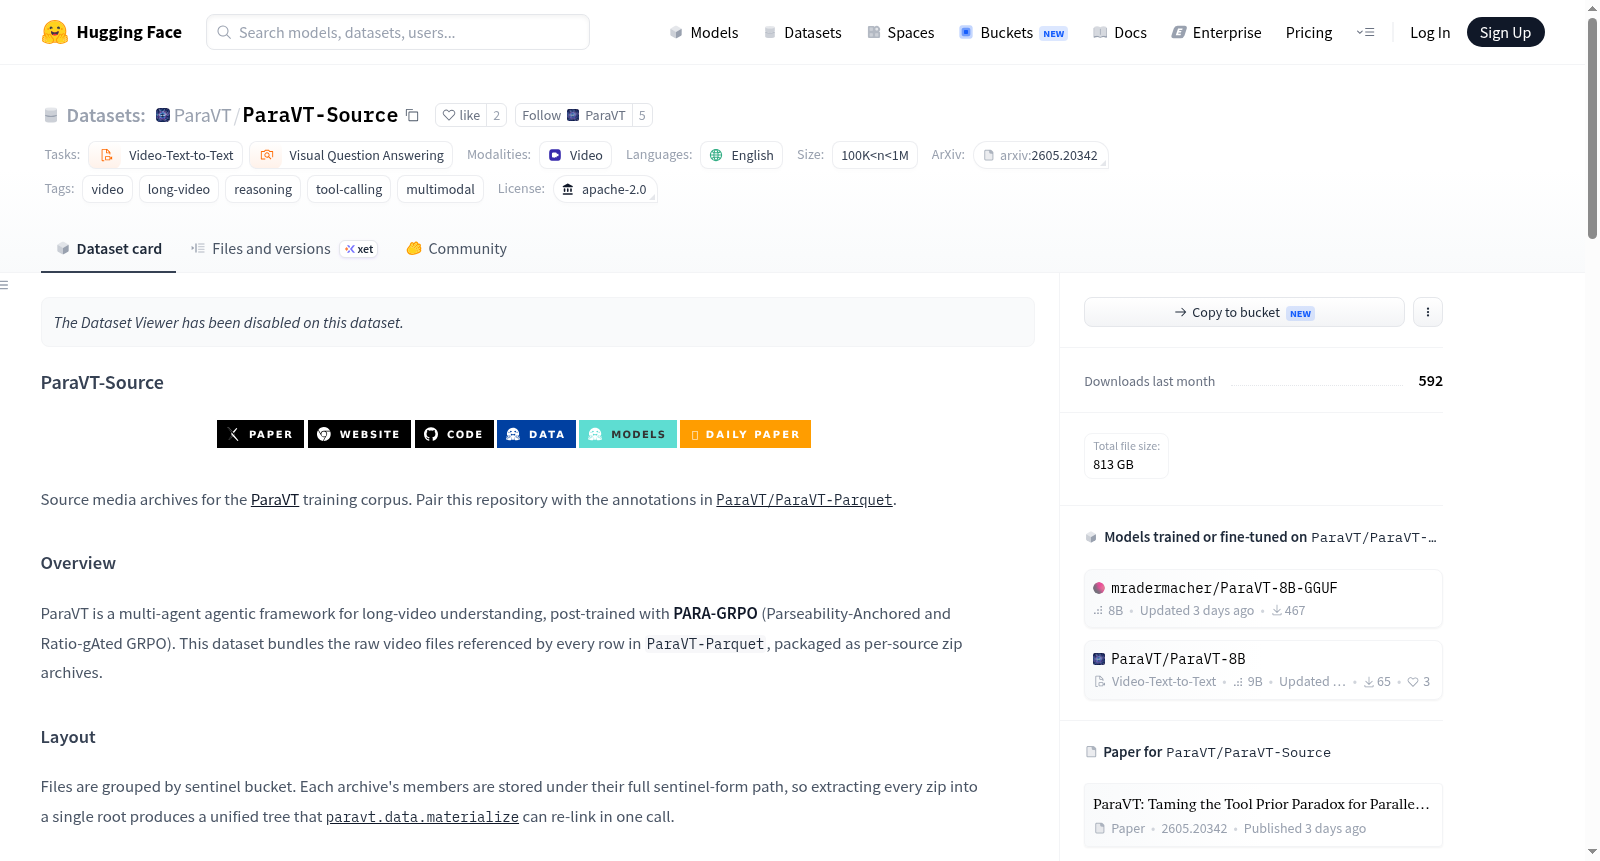The height and width of the screenshot is (861, 1600).
Task: Click the Datasets: breadcrumb label
Action: click(x=106, y=115)
